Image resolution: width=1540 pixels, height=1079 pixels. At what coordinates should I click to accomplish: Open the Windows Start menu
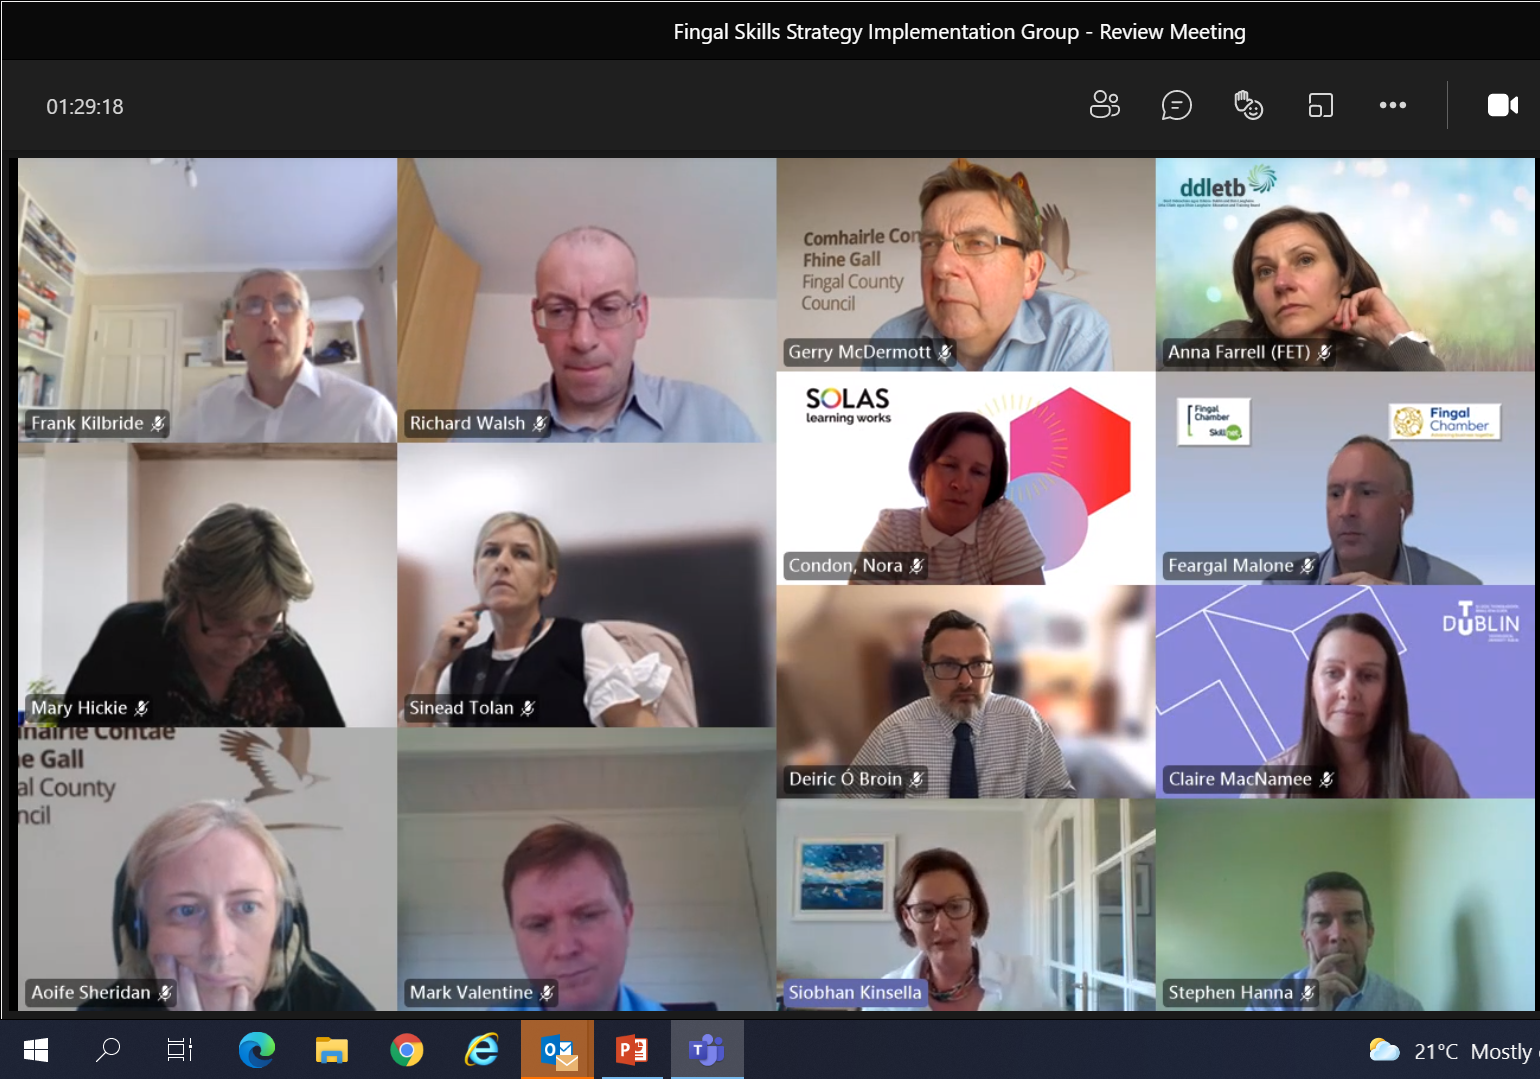point(36,1050)
